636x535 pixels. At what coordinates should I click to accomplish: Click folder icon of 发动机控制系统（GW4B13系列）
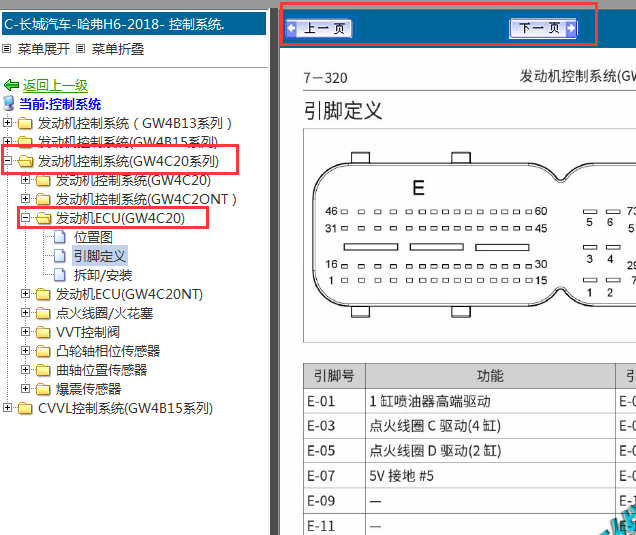coord(25,123)
